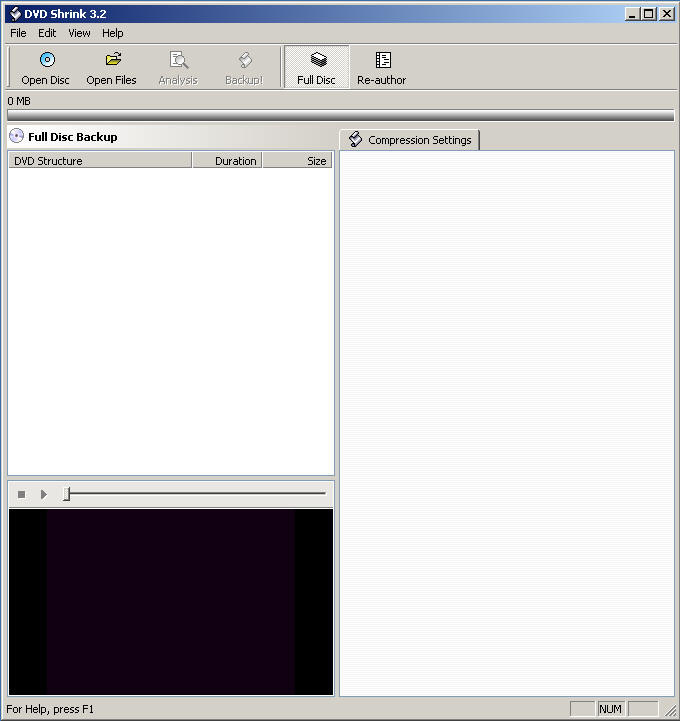Open the Edit menu
The width and height of the screenshot is (680, 721).
point(47,33)
